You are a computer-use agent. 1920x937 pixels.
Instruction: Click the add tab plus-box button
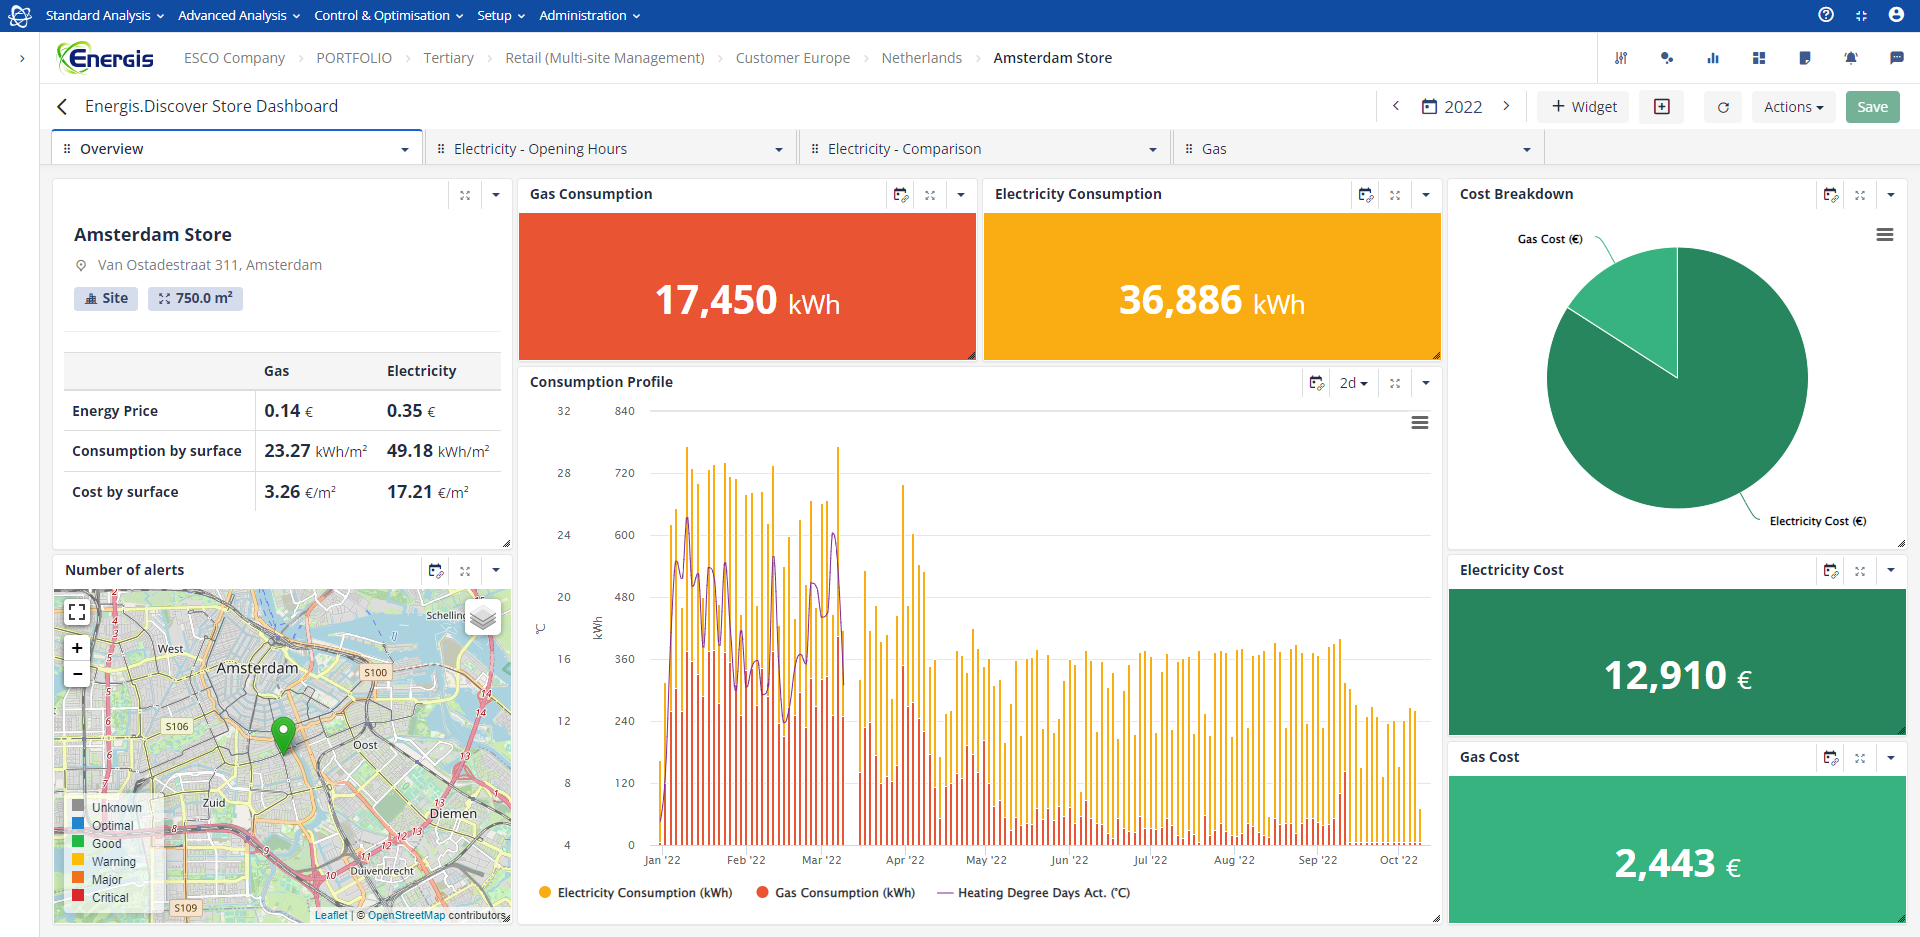1662,107
